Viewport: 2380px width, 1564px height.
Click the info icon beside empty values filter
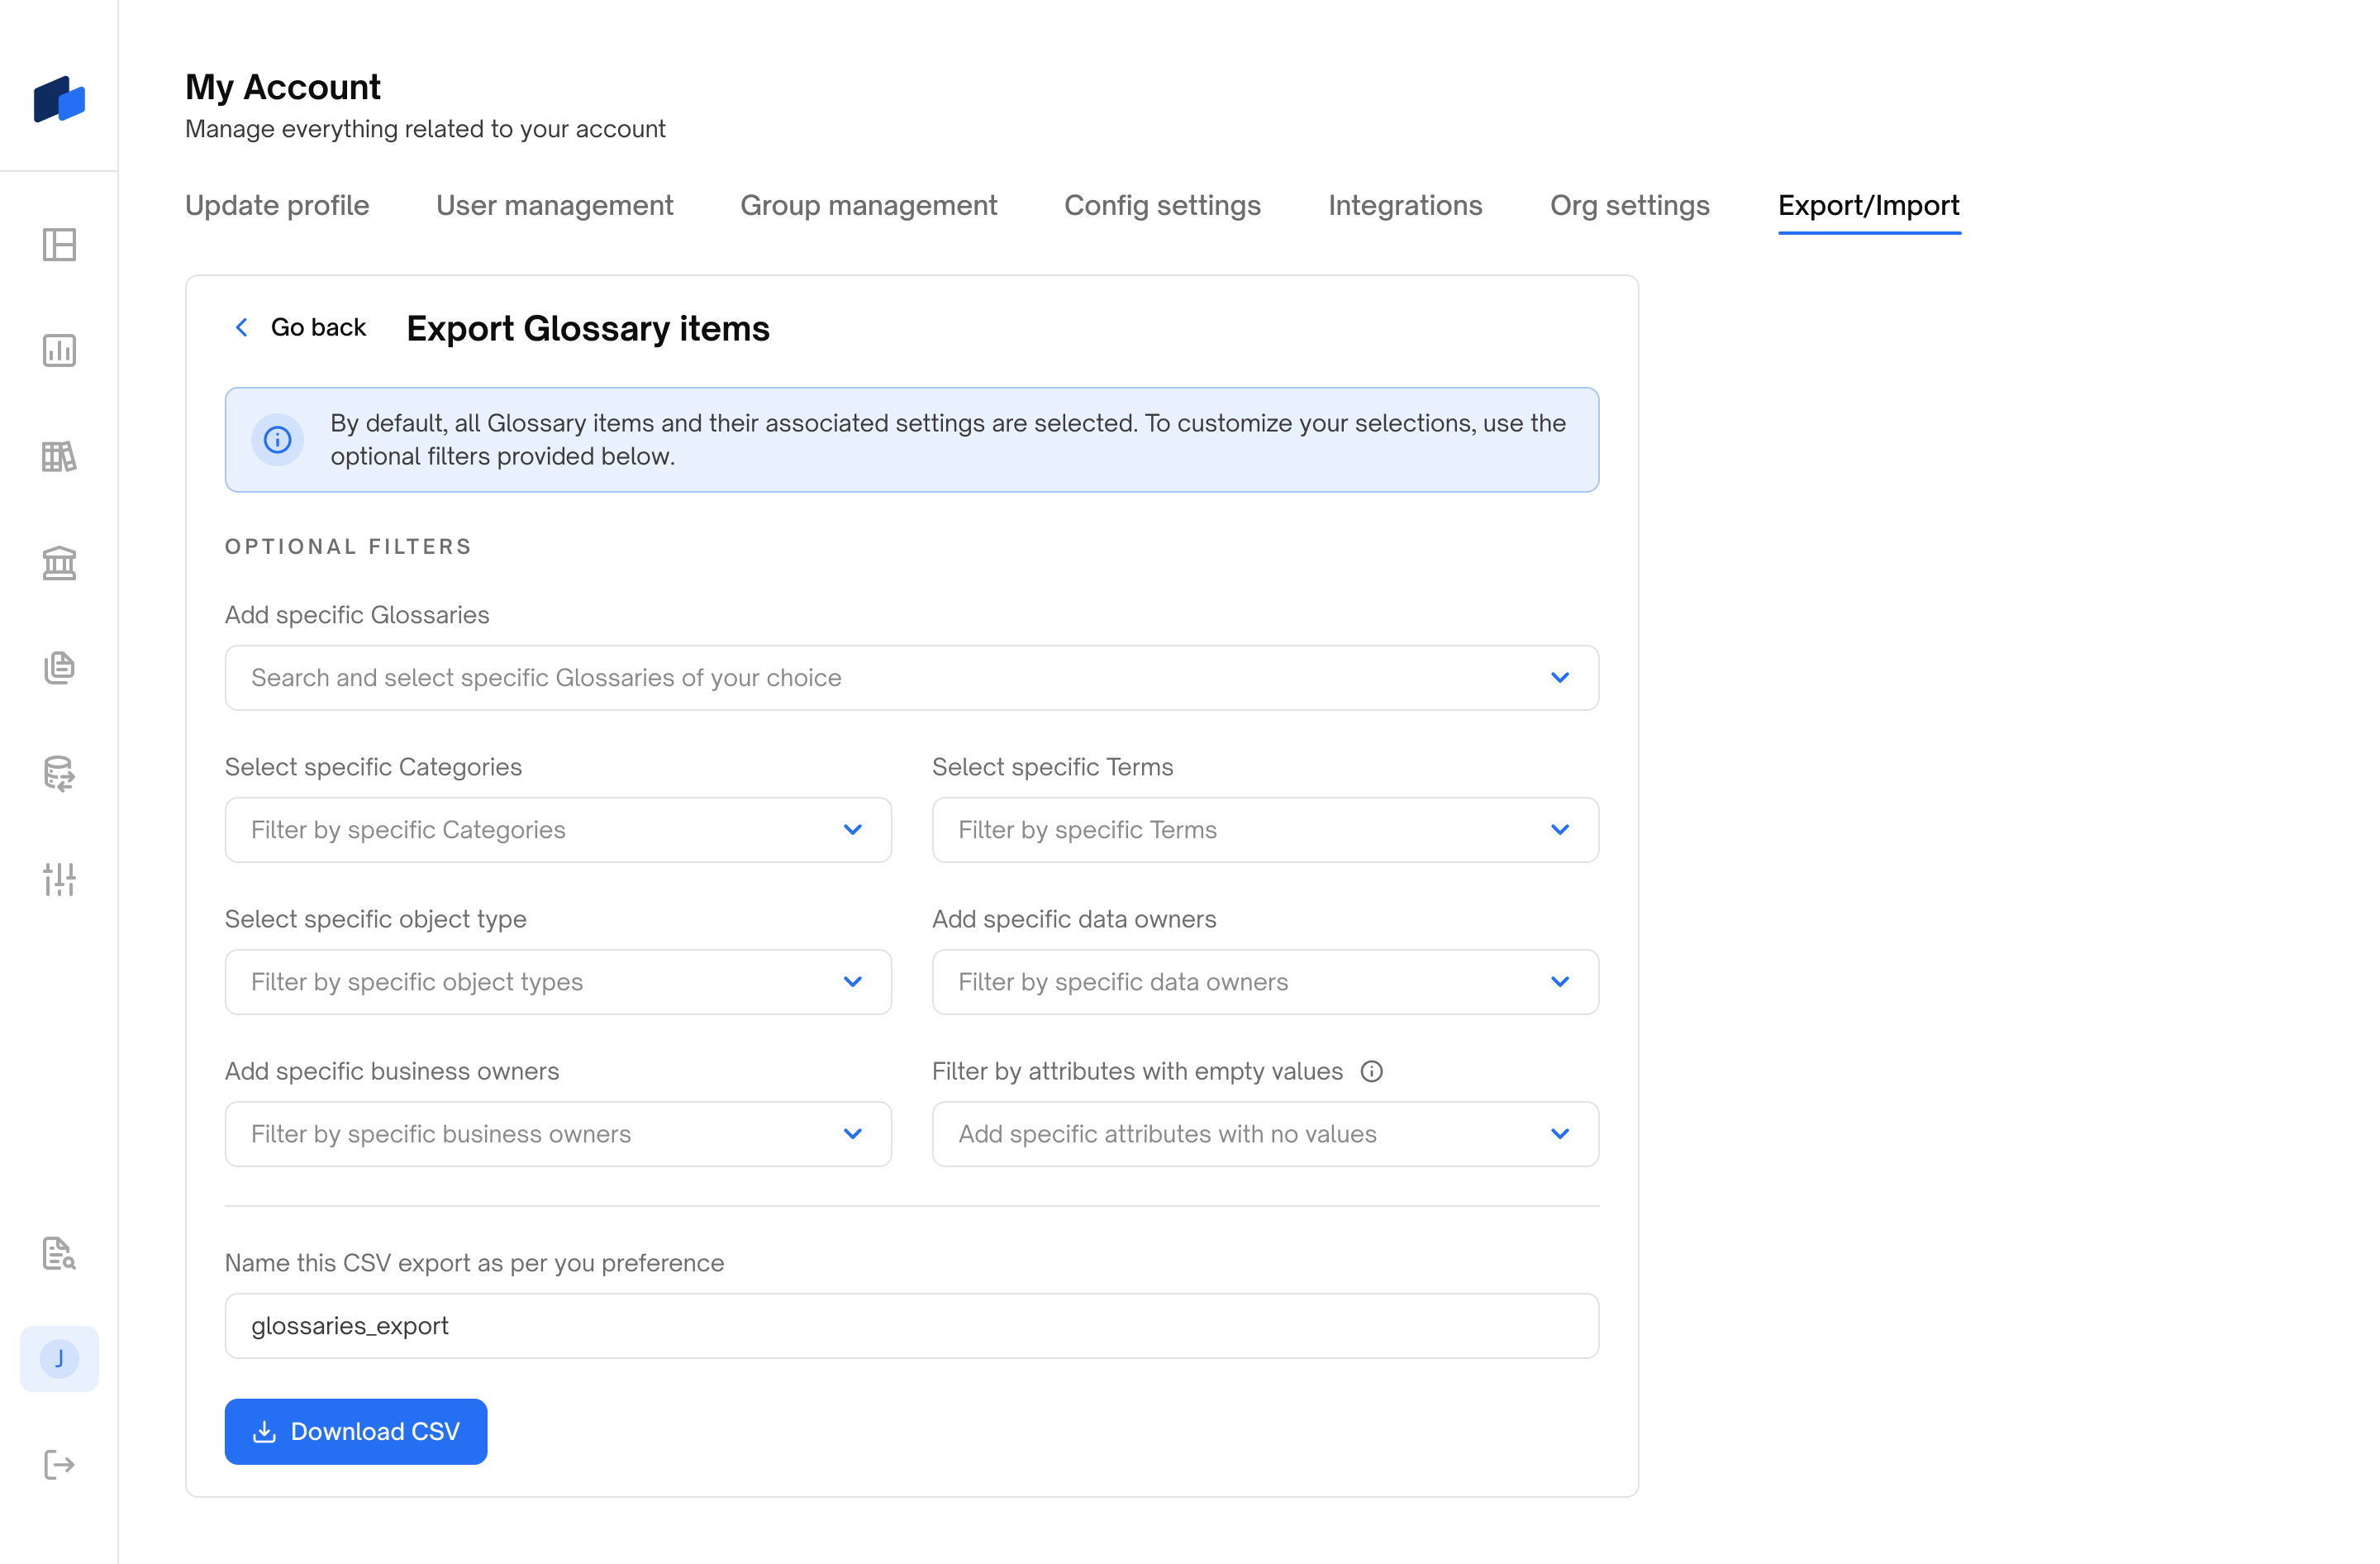tap(1372, 1072)
